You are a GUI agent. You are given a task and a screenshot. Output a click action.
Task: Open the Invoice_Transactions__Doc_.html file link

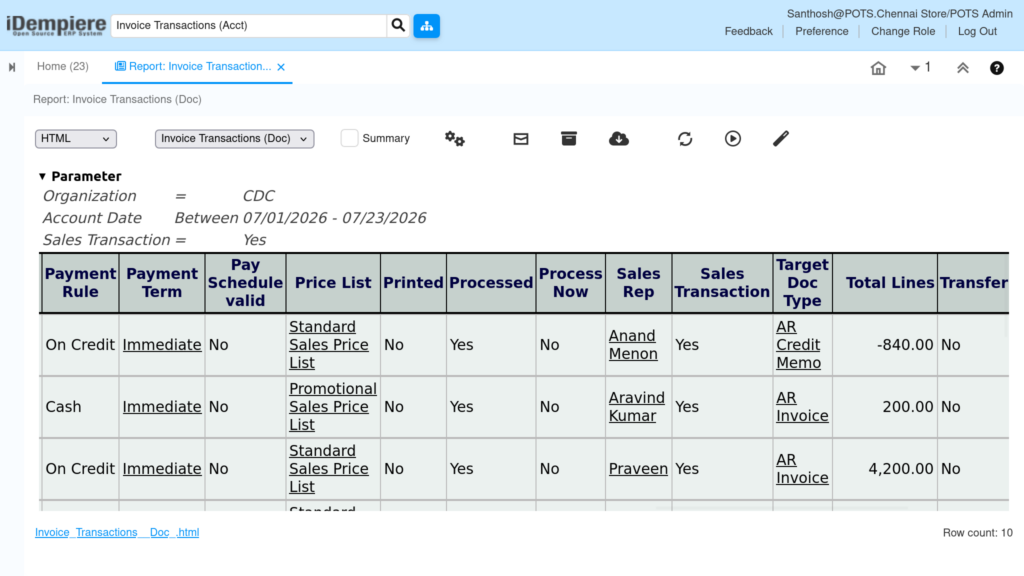[117, 532]
